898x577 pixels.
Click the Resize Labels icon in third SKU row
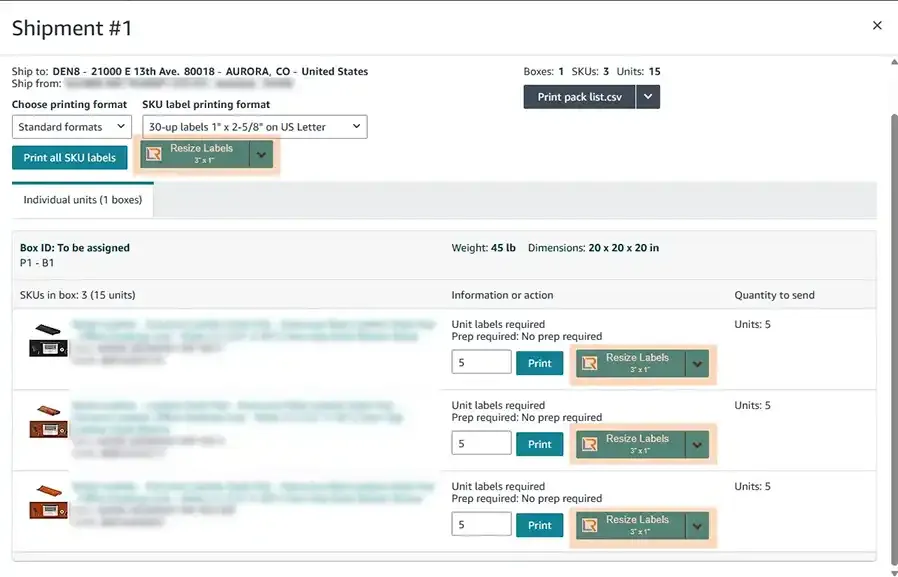589,525
